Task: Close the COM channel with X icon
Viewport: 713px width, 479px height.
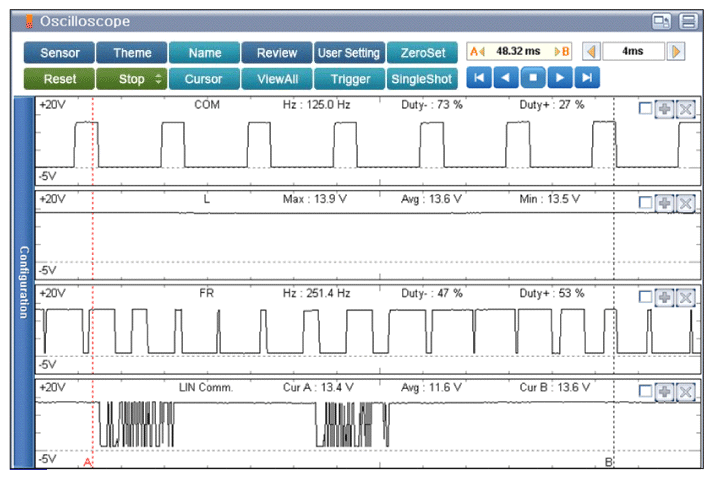Action: click(x=685, y=110)
